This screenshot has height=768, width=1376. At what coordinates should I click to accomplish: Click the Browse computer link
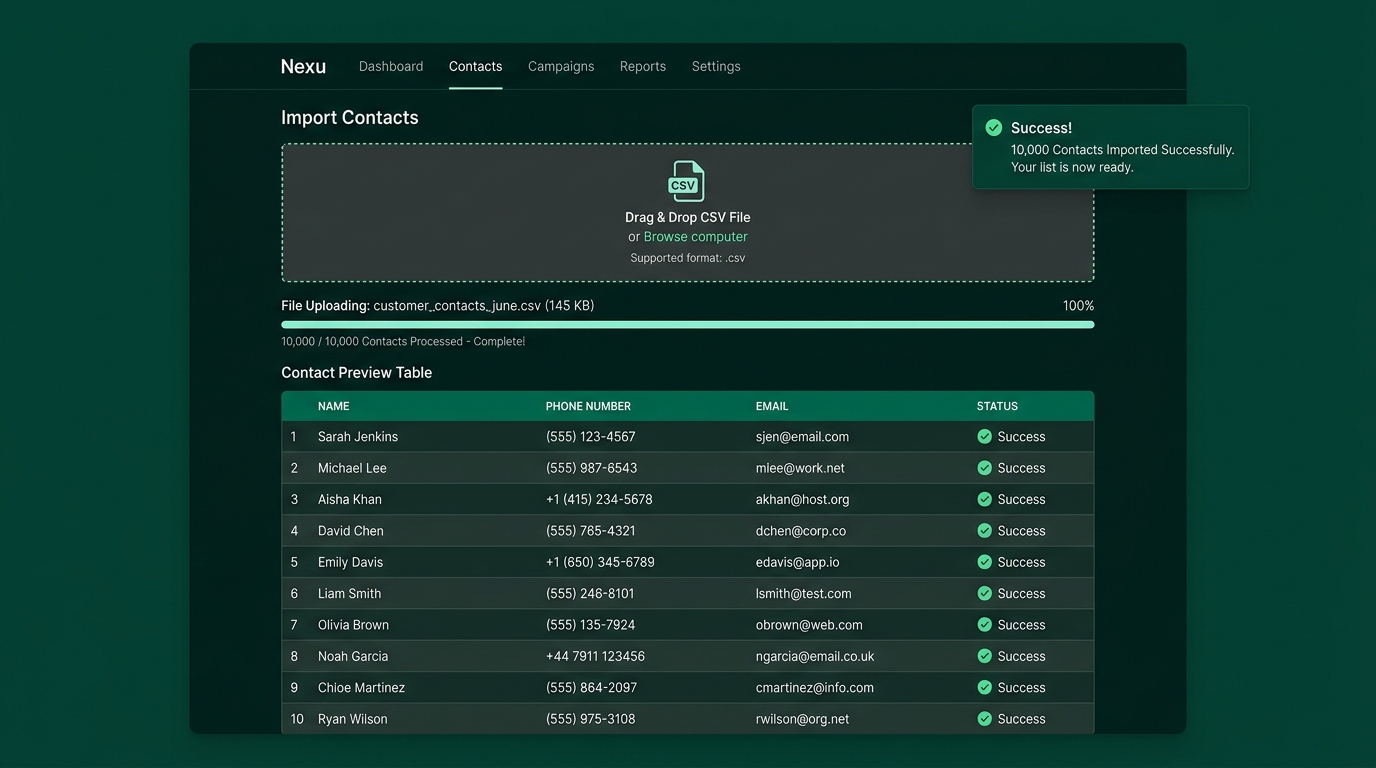(x=695, y=237)
